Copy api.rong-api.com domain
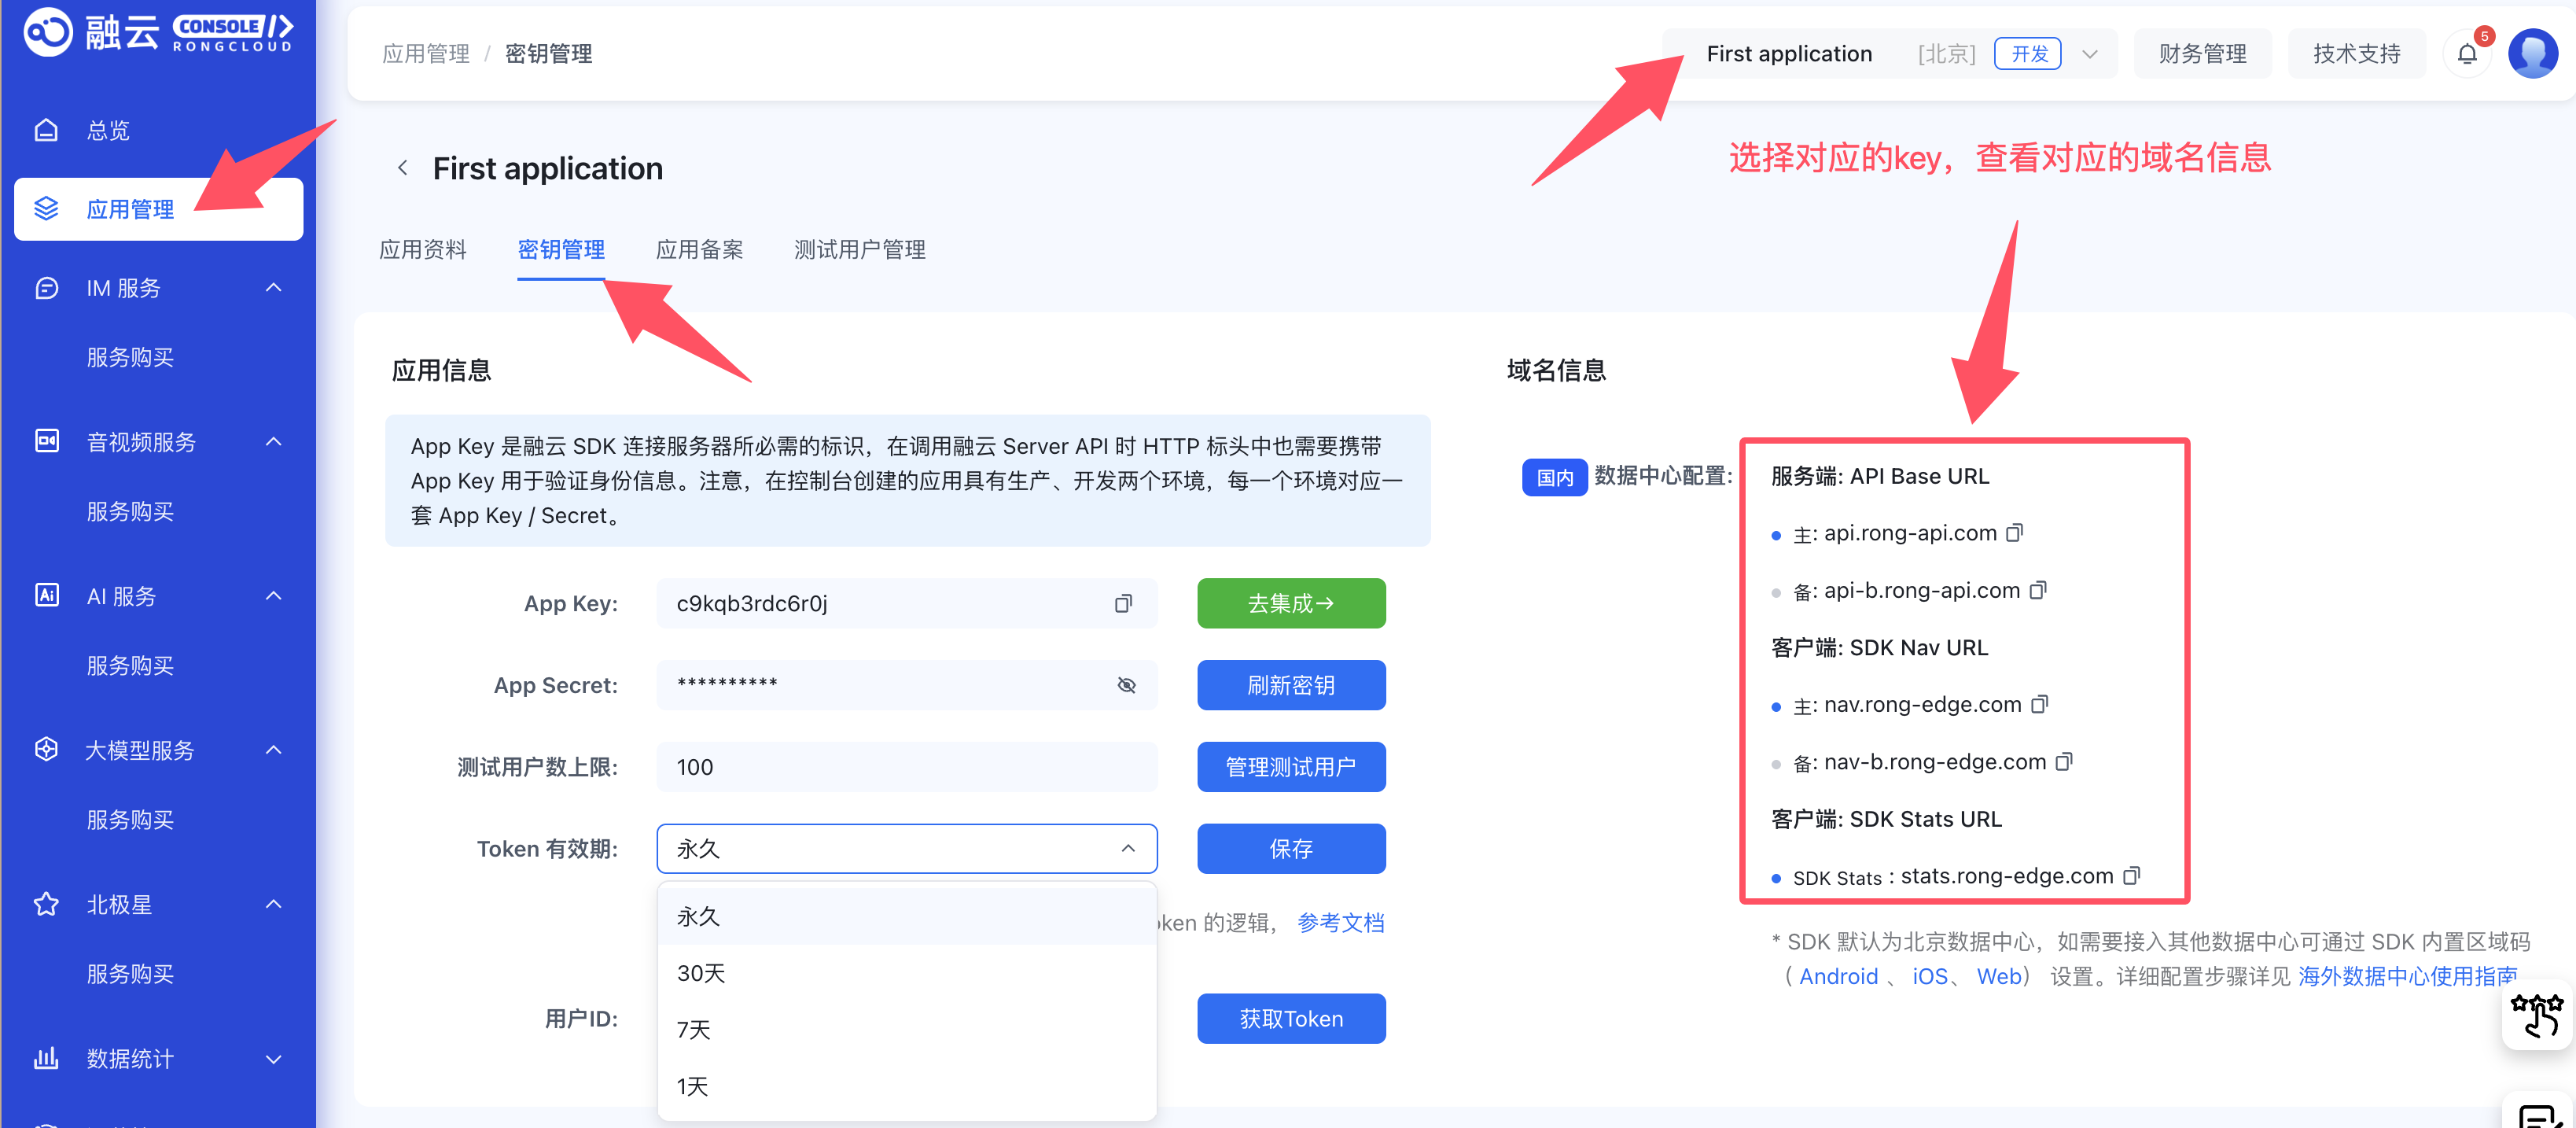The height and width of the screenshot is (1128, 2576). 2014,533
